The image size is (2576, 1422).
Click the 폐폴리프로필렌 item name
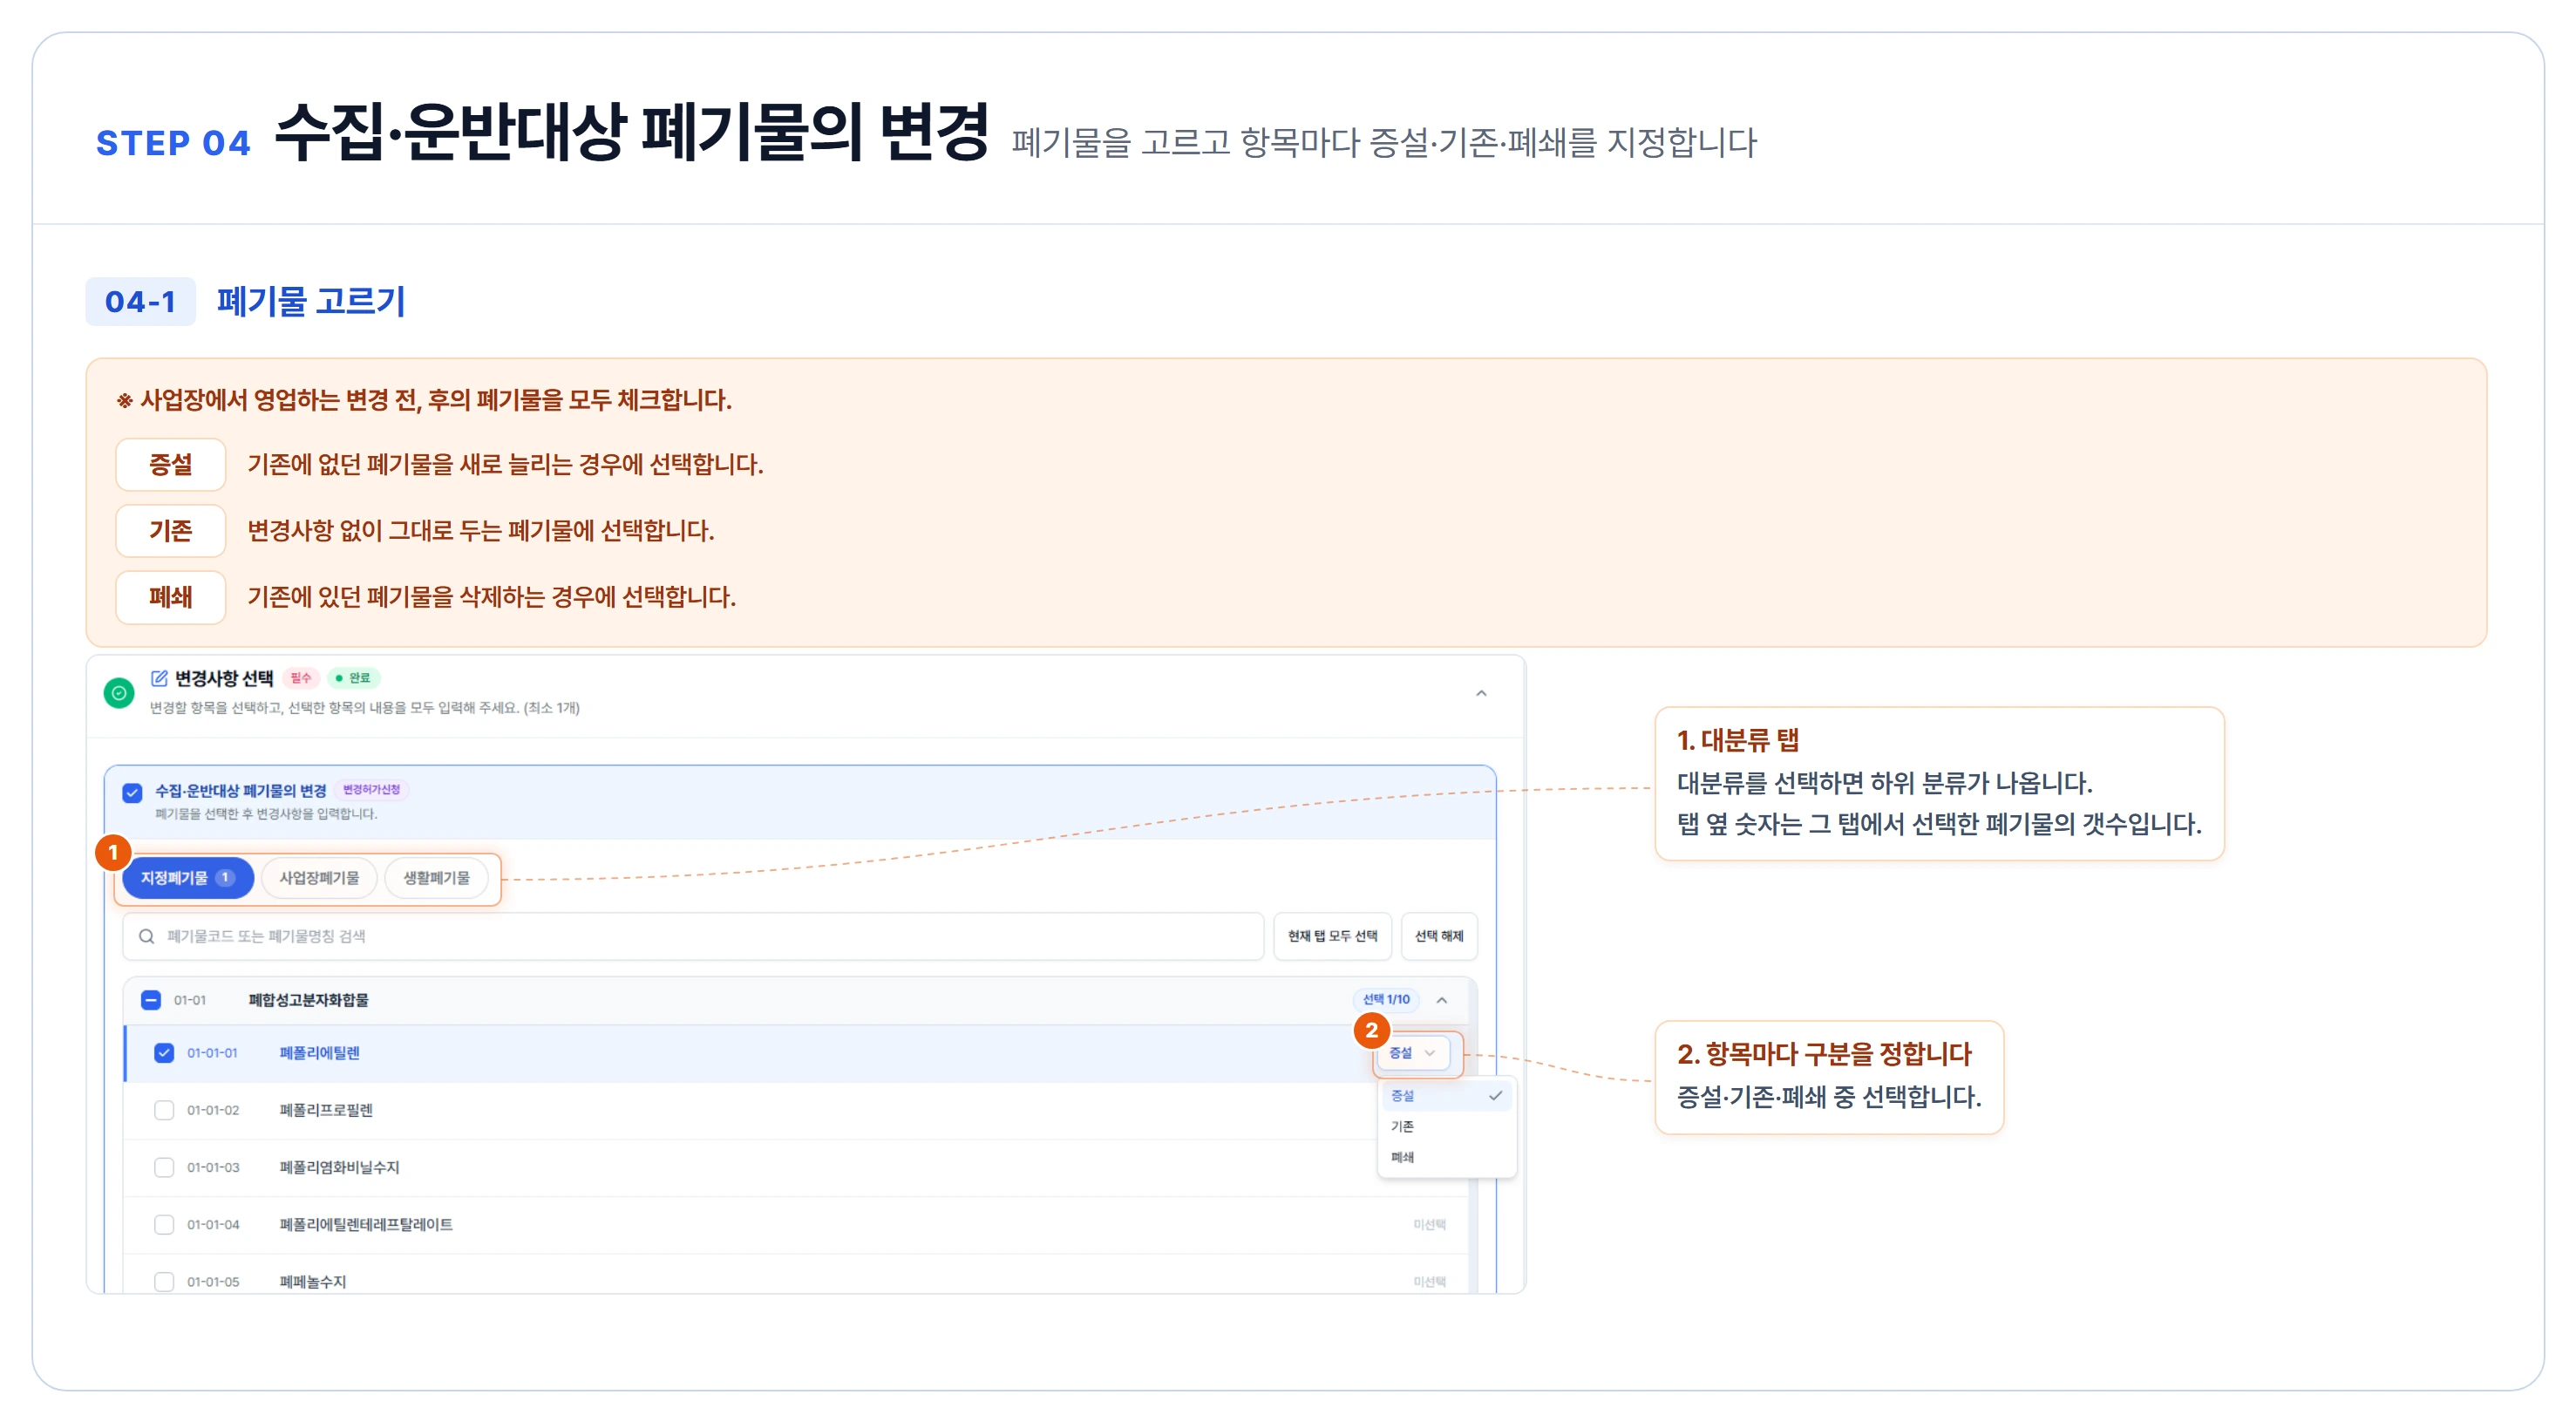(326, 1110)
